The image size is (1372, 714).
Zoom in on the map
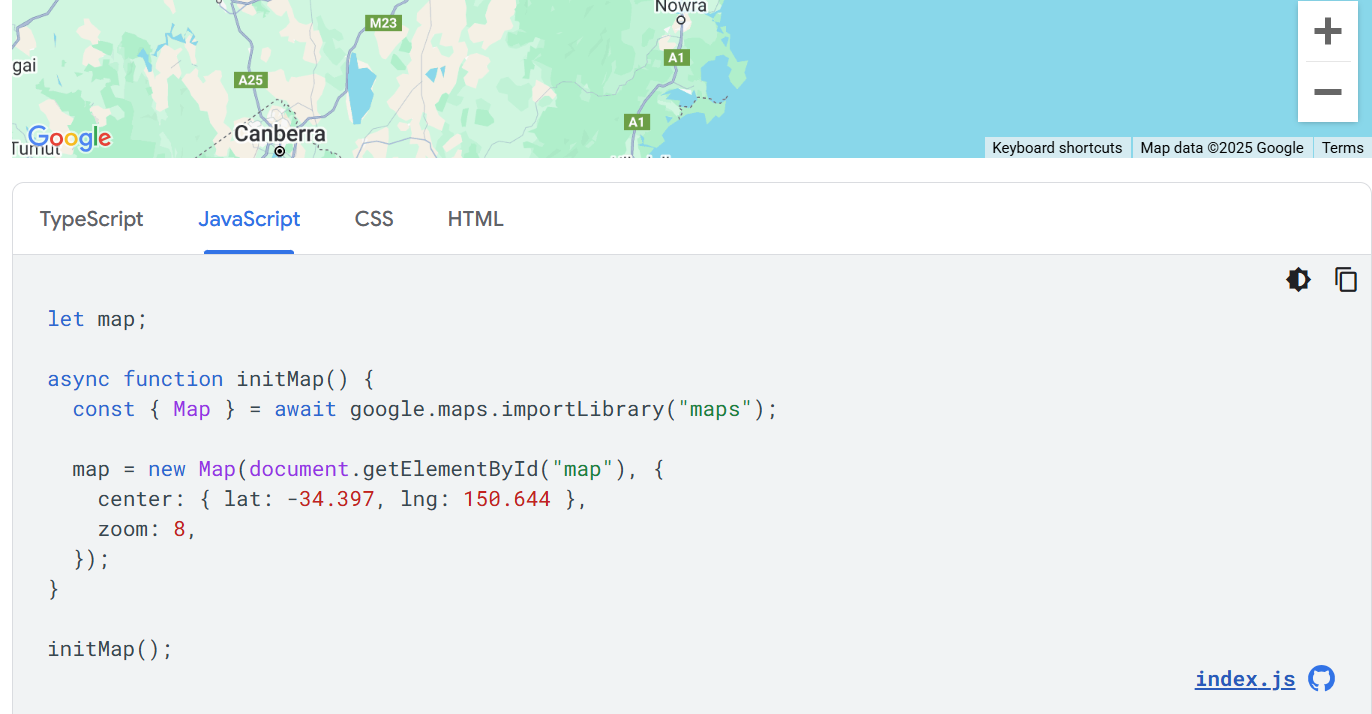coord(1327,32)
